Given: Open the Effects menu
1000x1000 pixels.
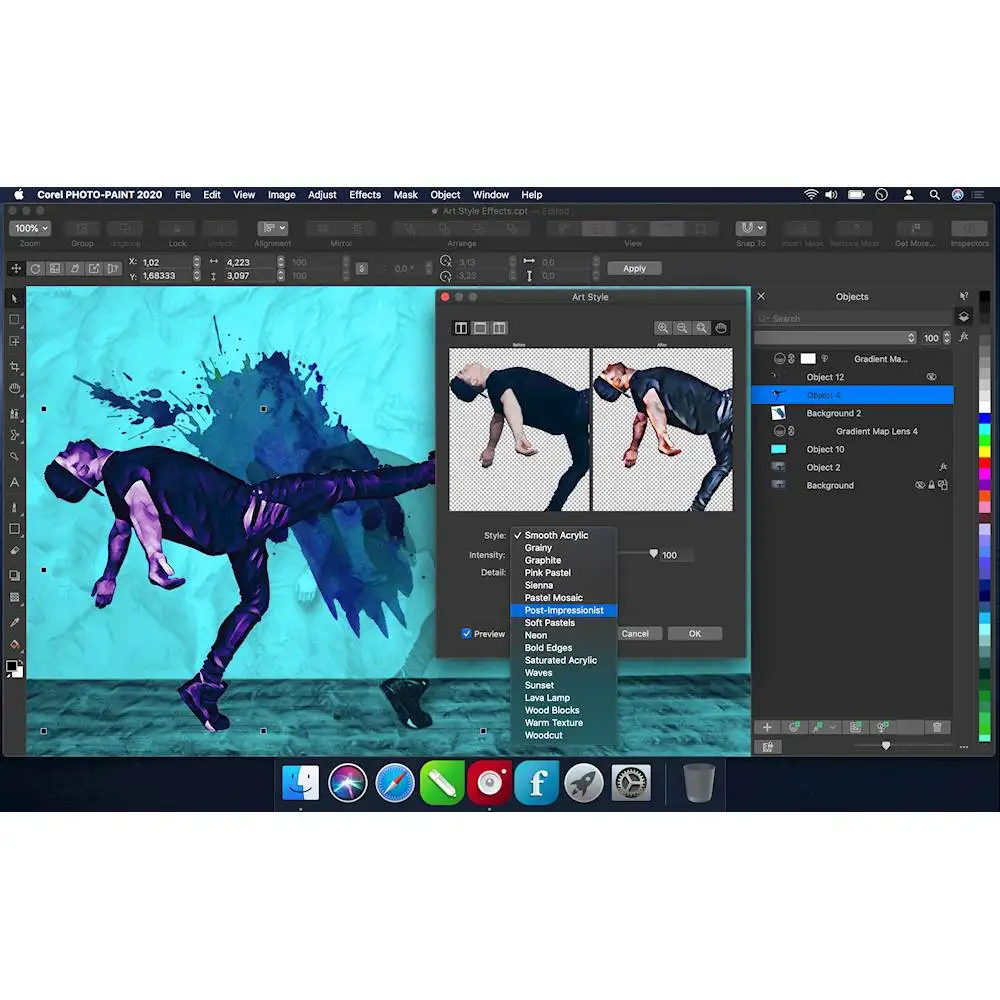Looking at the screenshot, I should click(x=365, y=195).
